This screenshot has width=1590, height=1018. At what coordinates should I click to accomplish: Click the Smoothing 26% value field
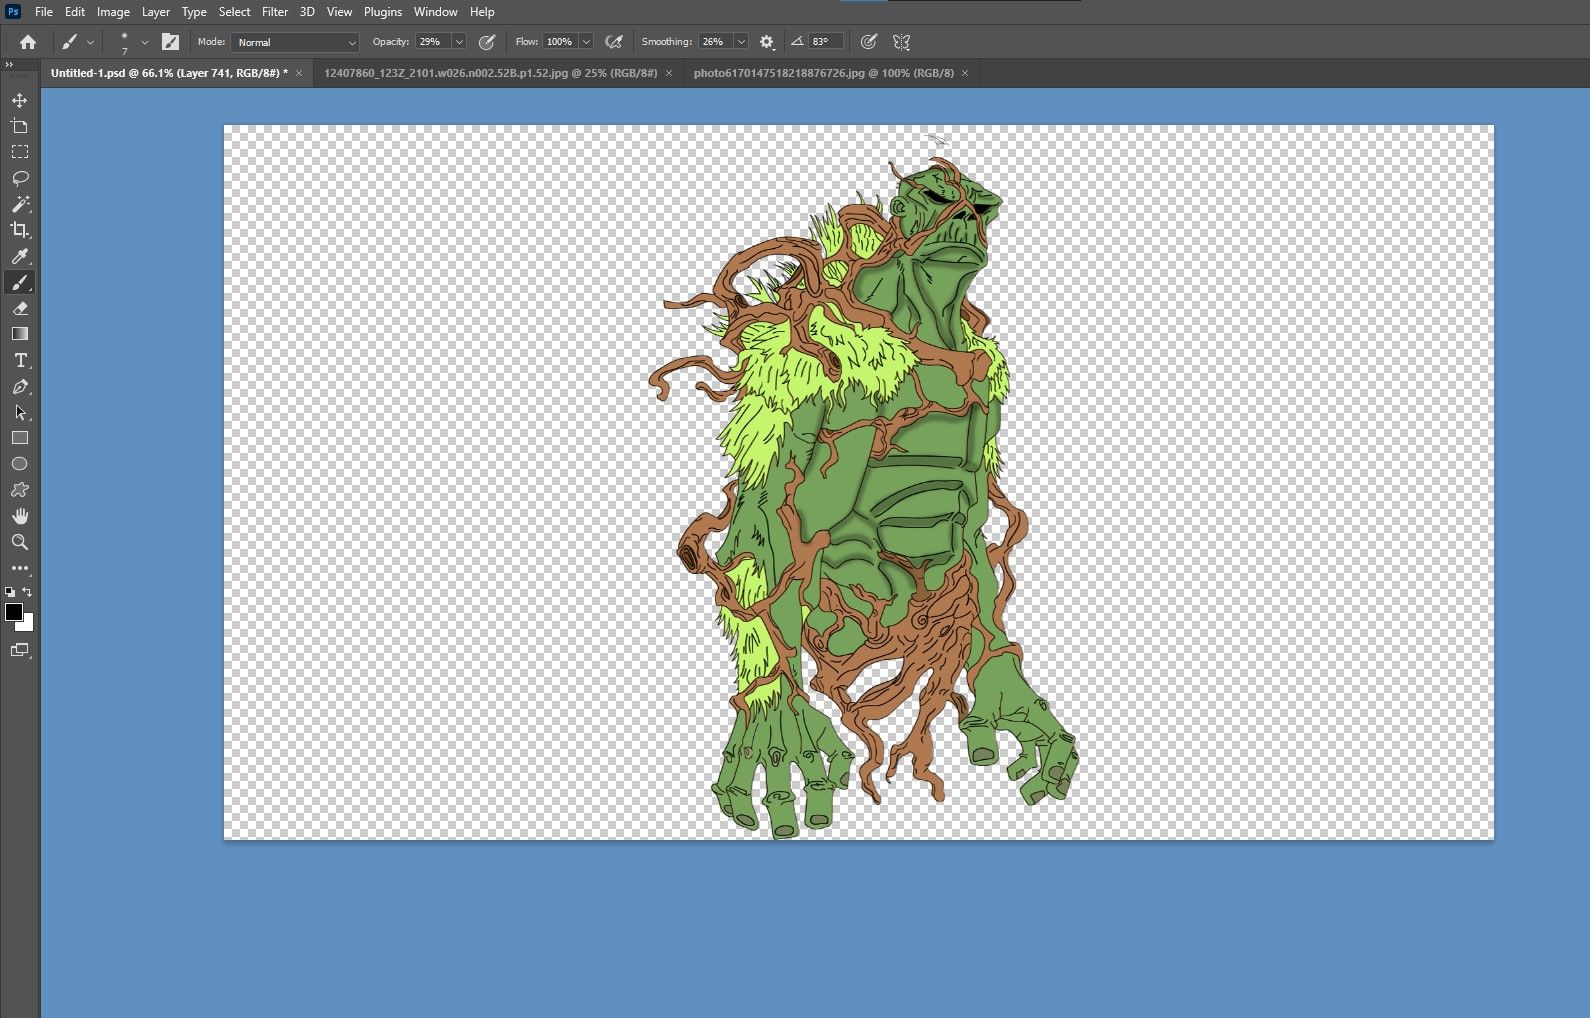point(716,42)
